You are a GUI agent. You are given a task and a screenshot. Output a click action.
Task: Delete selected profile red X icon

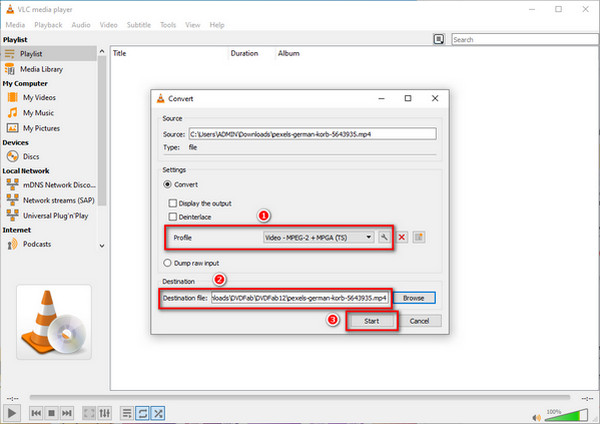pos(401,237)
